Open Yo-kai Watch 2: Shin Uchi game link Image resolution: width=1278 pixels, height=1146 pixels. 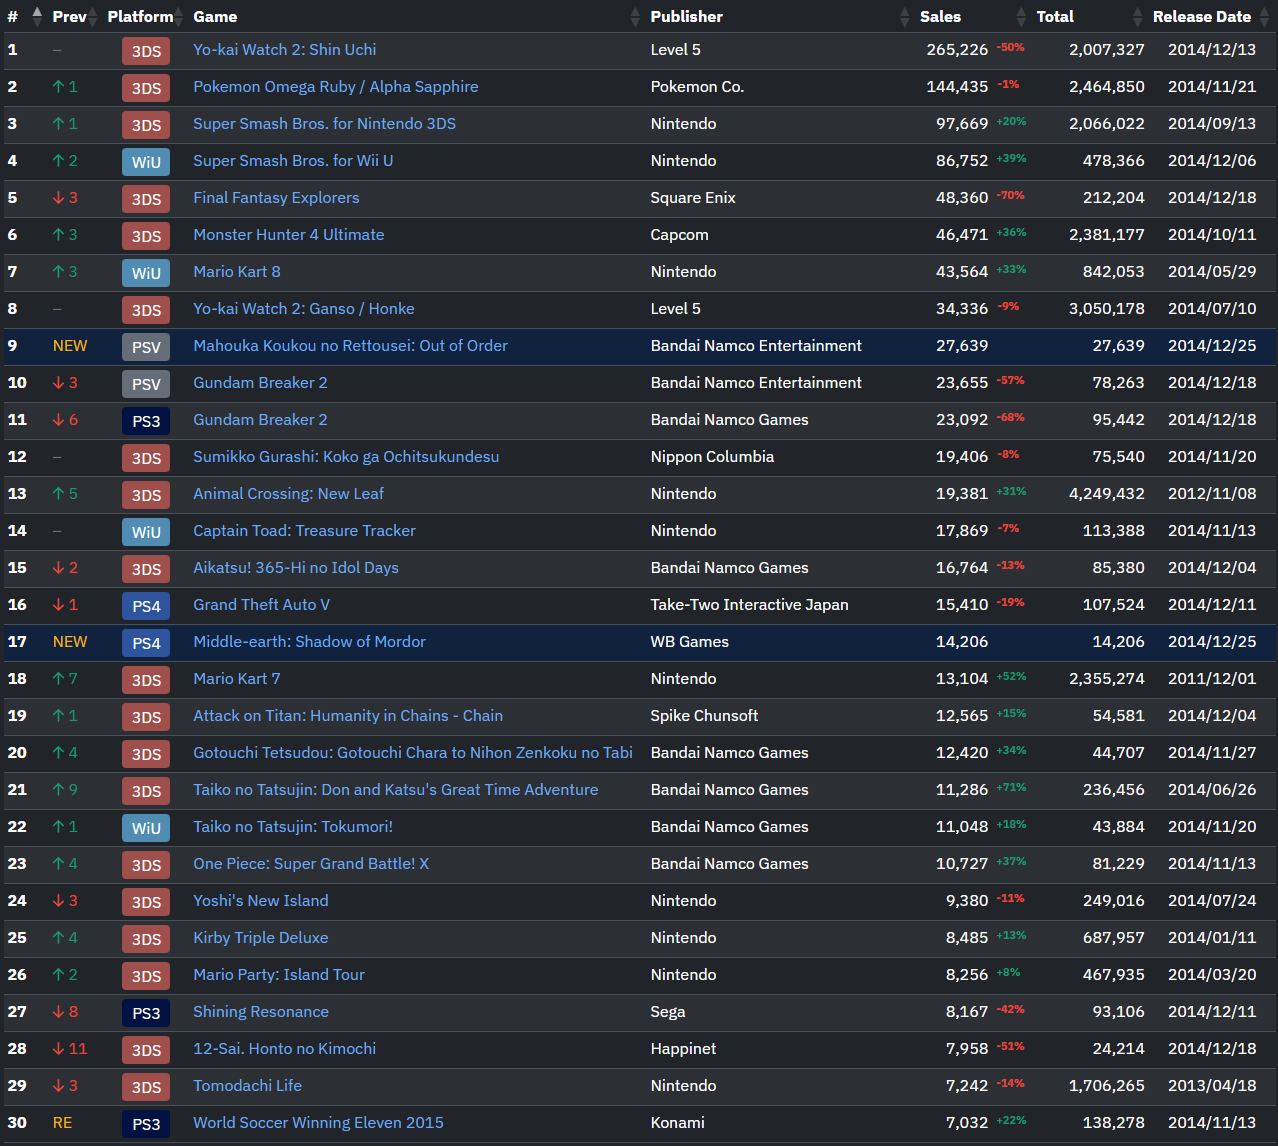tap(285, 49)
